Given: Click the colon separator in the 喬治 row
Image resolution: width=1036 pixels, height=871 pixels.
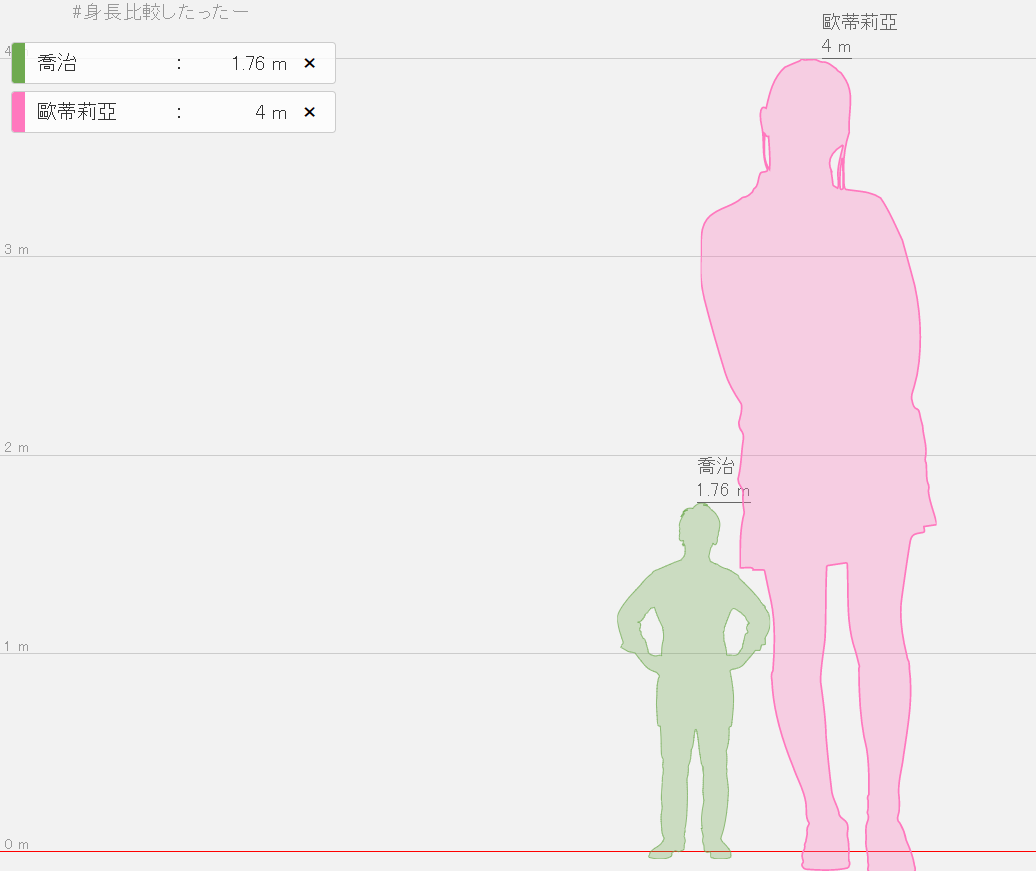Looking at the screenshot, I should [x=179, y=64].
